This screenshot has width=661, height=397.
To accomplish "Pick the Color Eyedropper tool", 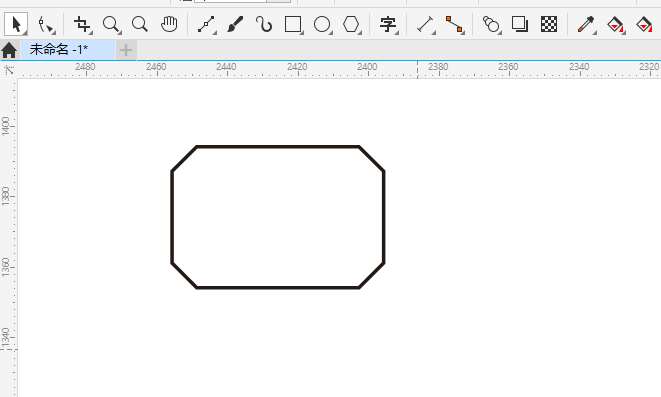I will pos(586,24).
